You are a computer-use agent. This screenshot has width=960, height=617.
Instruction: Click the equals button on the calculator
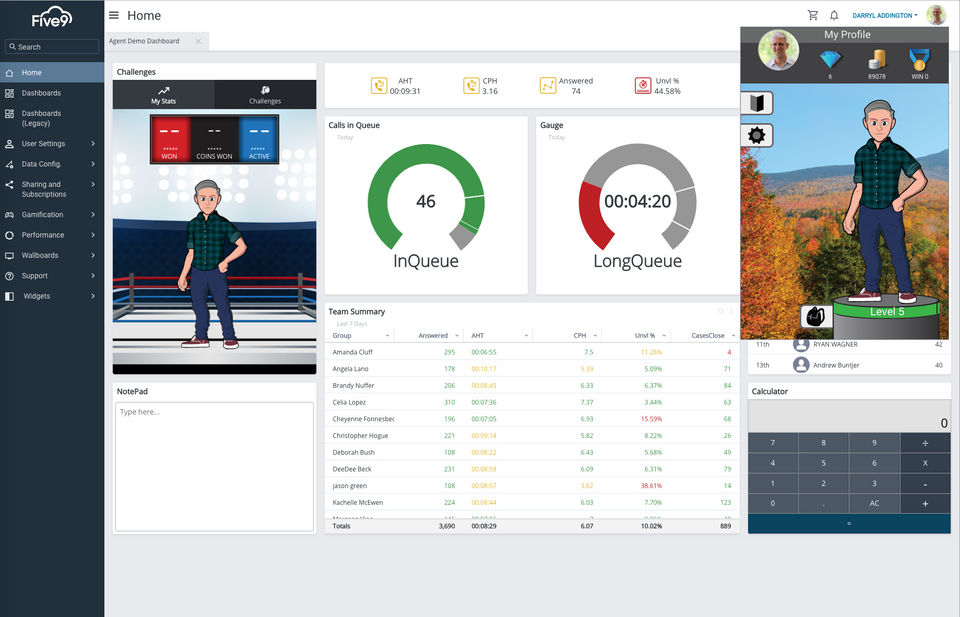click(849, 523)
